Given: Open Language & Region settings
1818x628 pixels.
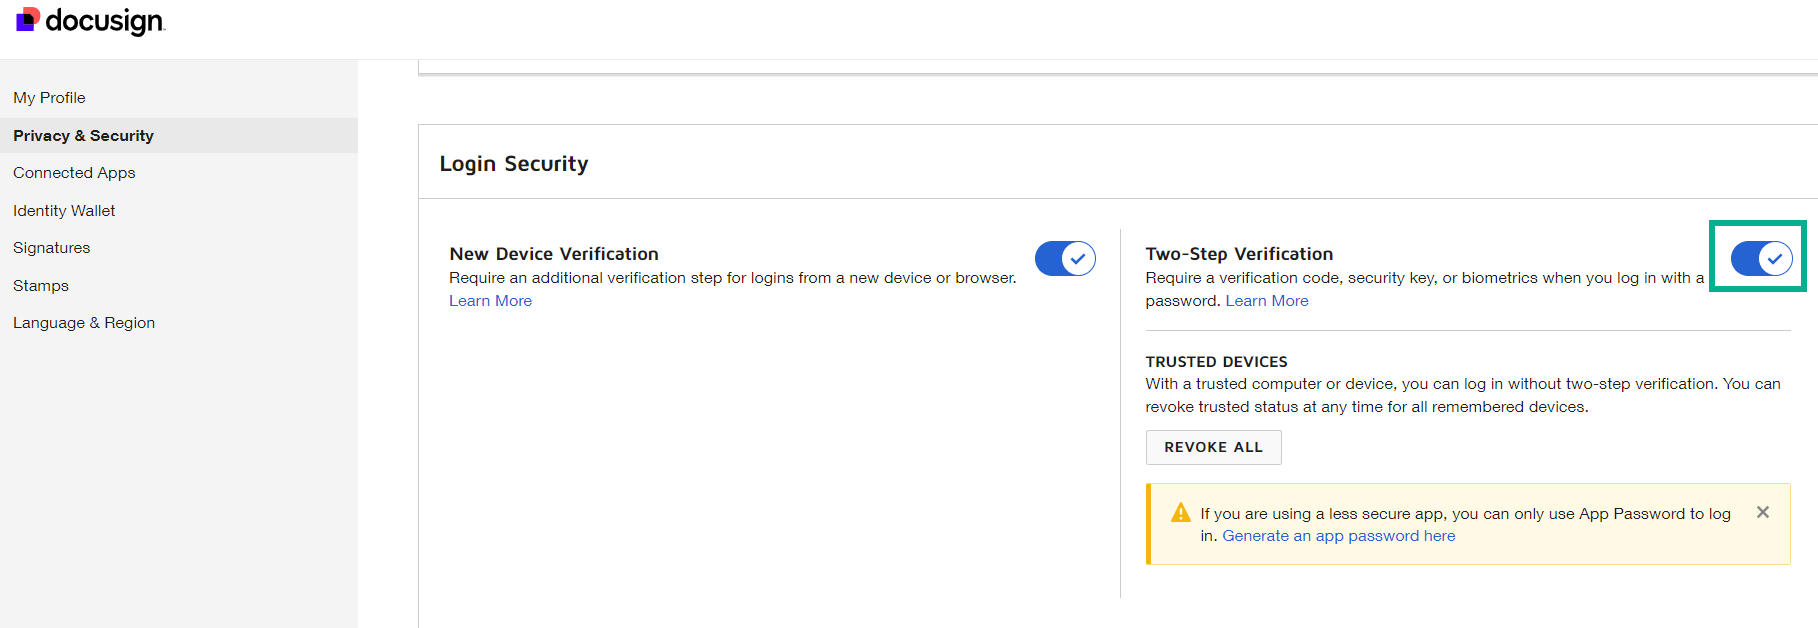Looking at the screenshot, I should point(84,323).
